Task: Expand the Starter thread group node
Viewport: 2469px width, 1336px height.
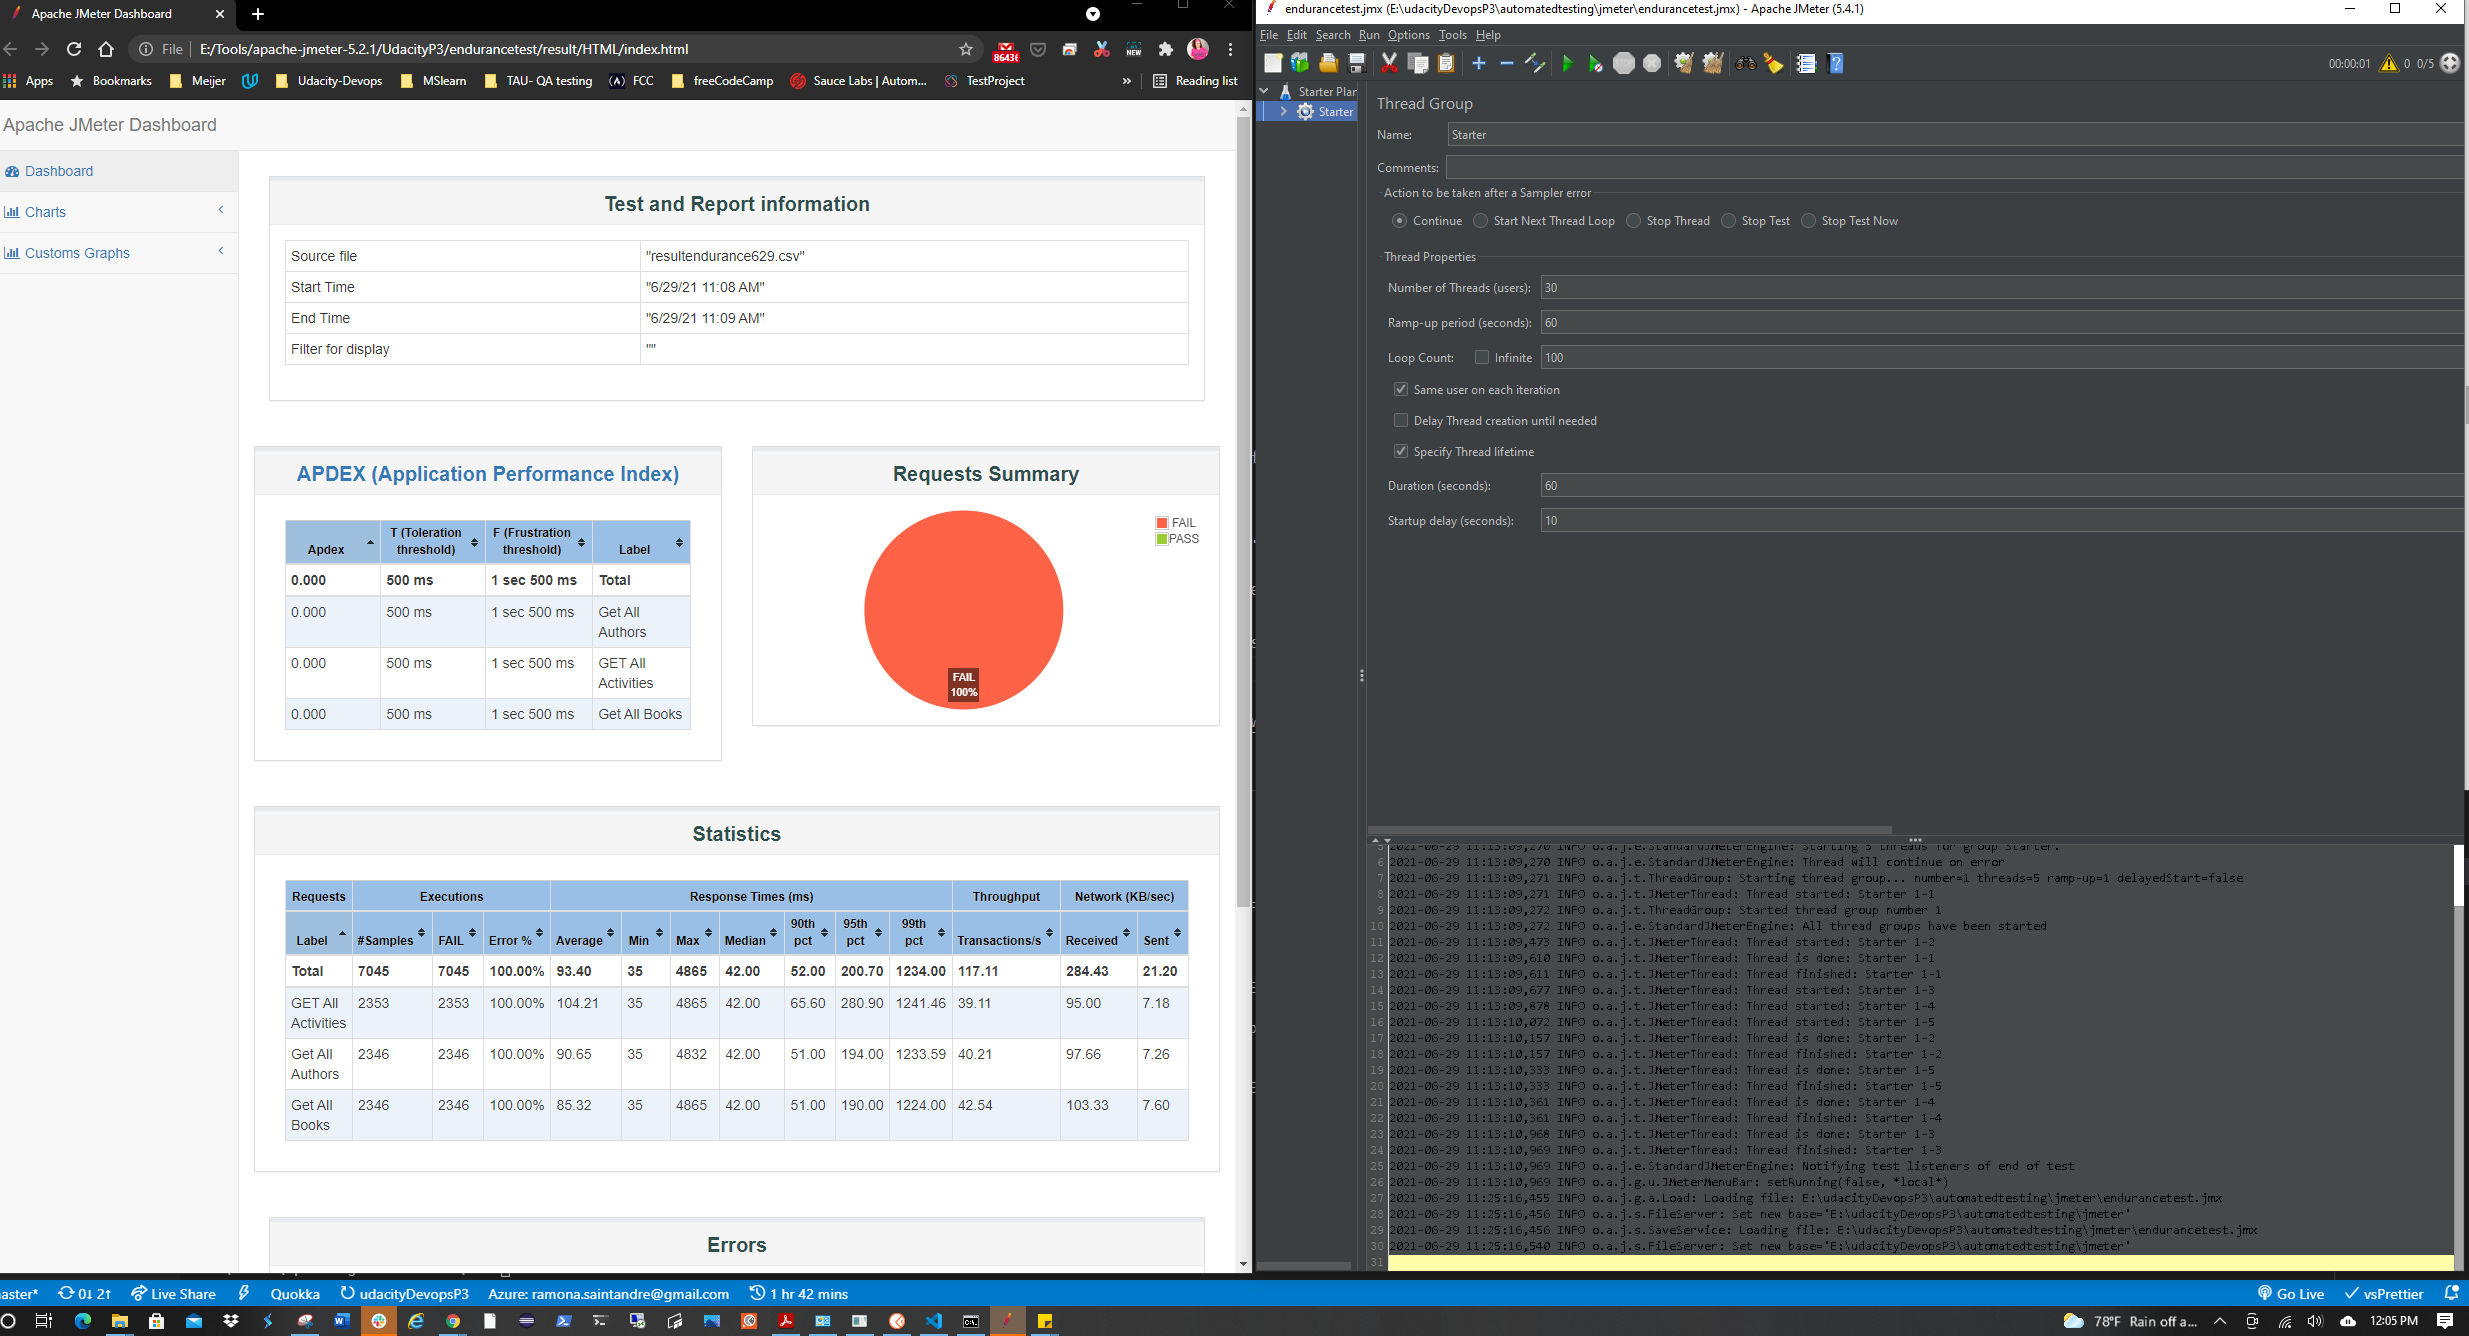Action: click(1283, 111)
